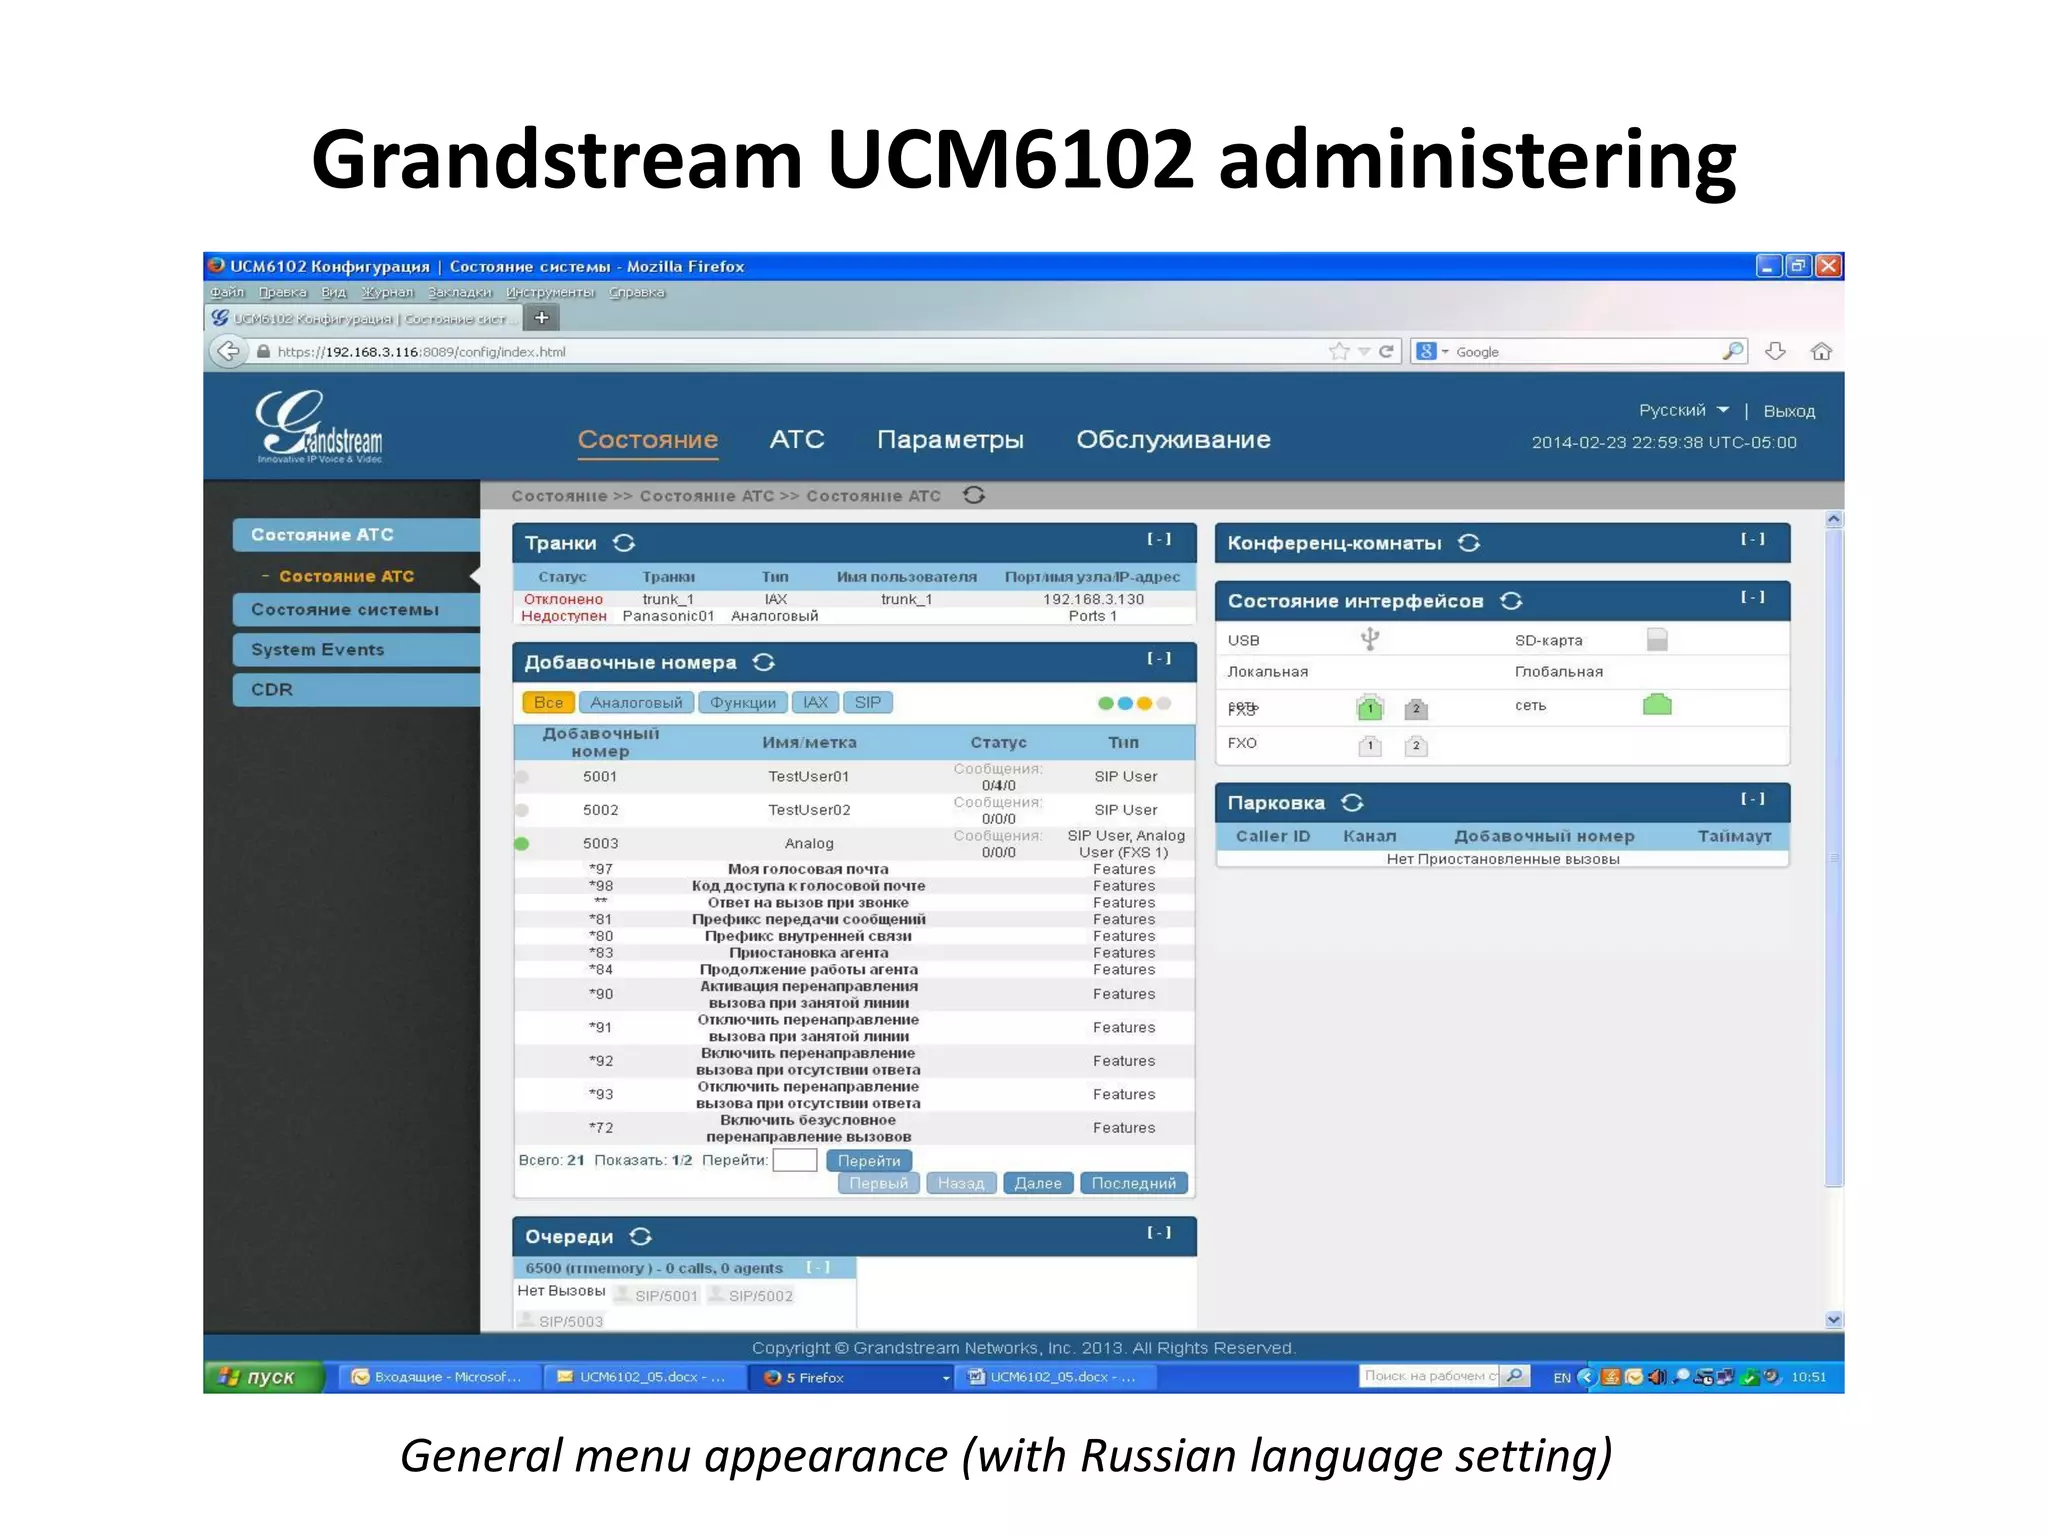This screenshot has width=2048, height=1536.
Task: Click the FXO port 2 icon
Action: coord(1416,745)
